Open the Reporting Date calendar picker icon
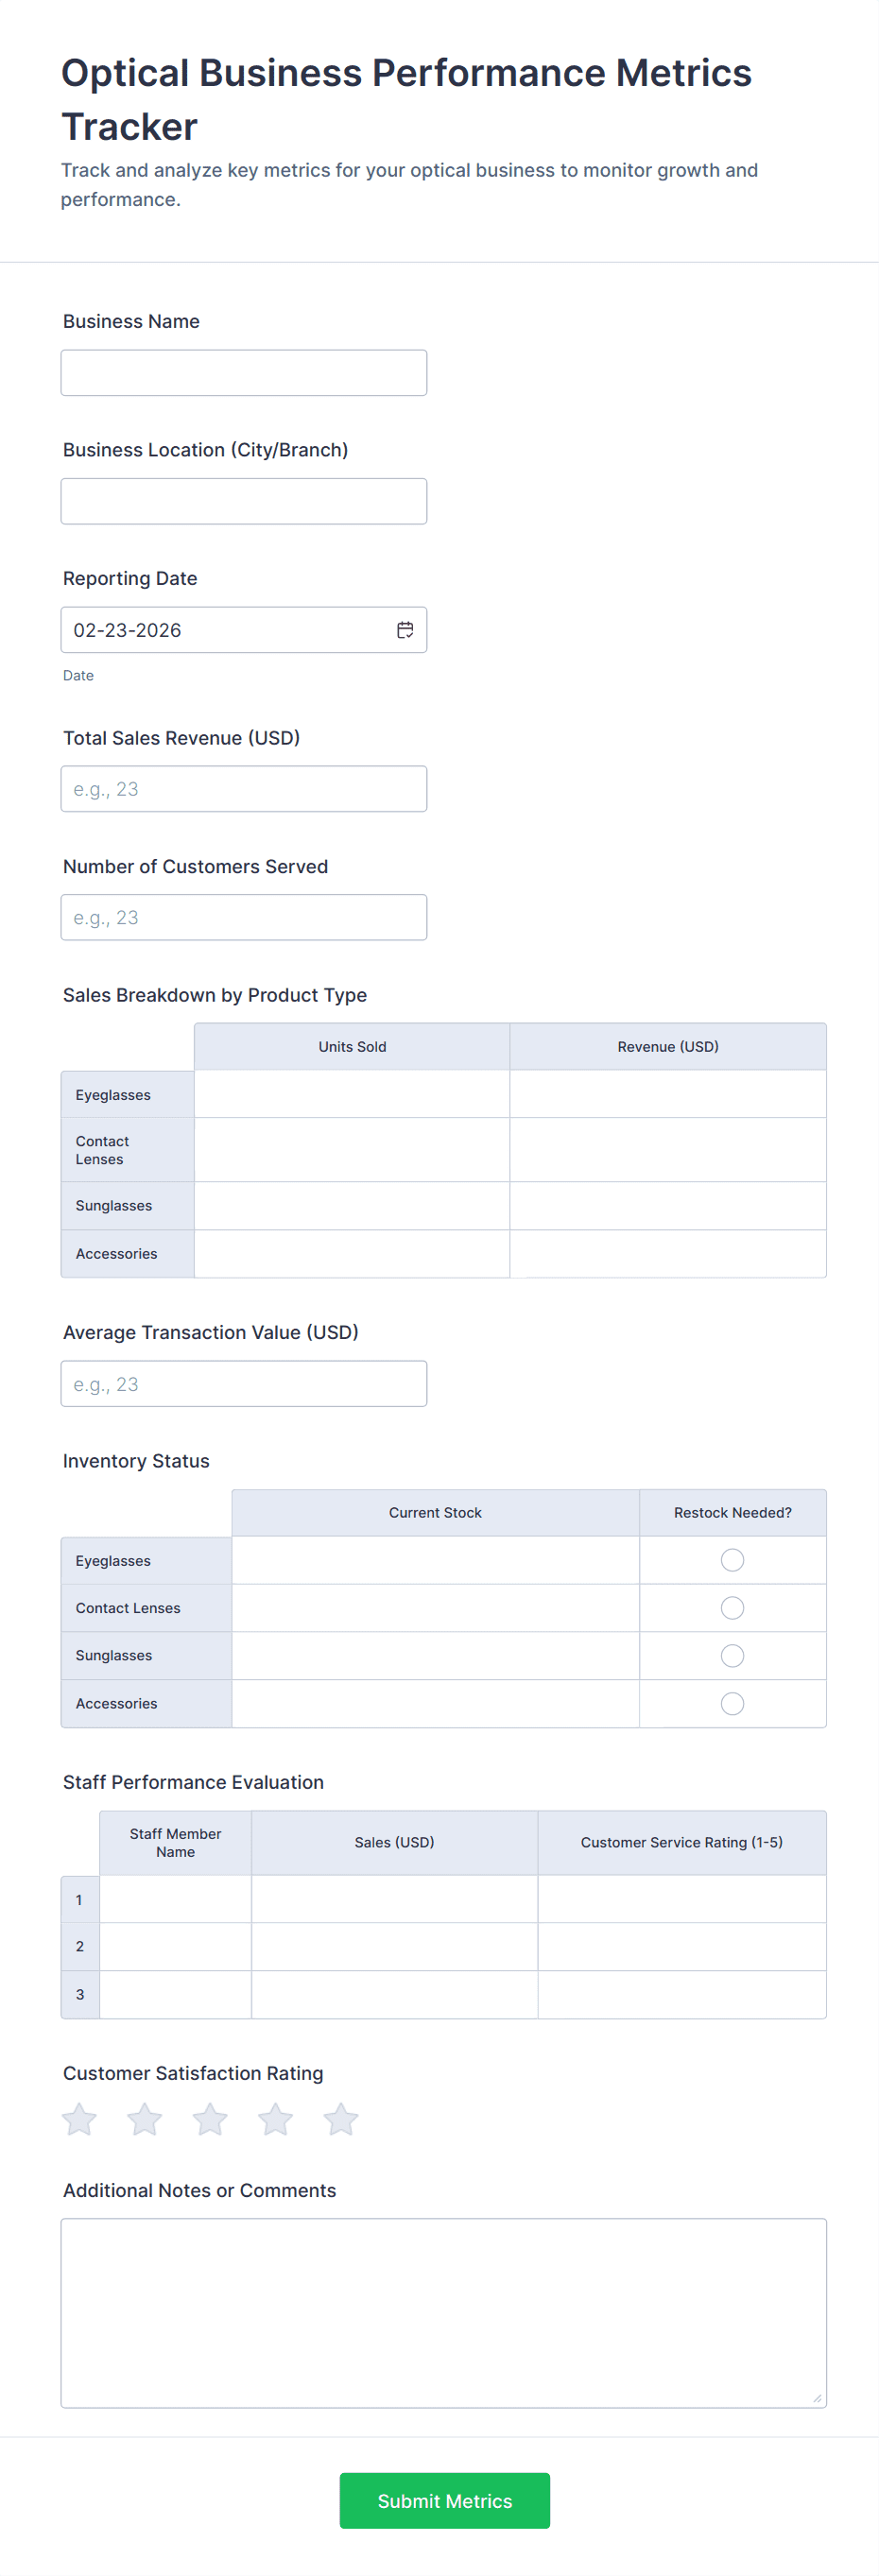This screenshot has height=2576, width=879. 405,630
